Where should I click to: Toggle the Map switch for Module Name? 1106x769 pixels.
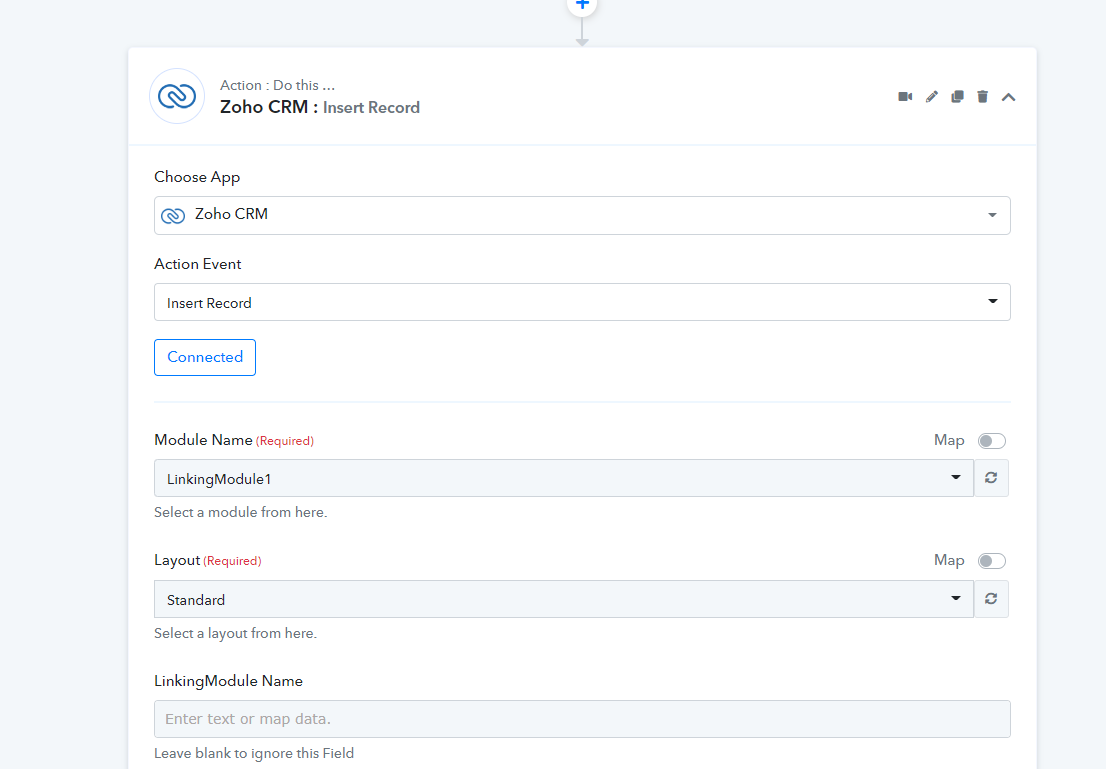click(x=991, y=441)
